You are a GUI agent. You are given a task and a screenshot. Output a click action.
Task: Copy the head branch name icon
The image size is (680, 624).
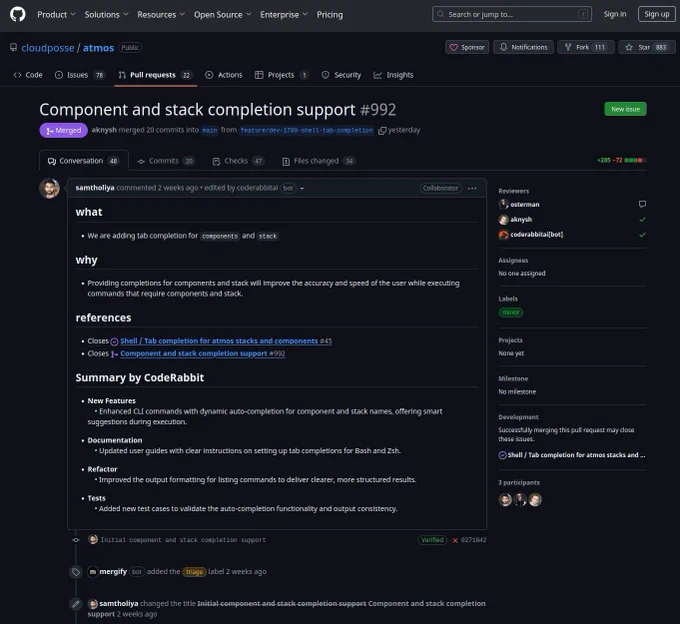click(382, 131)
